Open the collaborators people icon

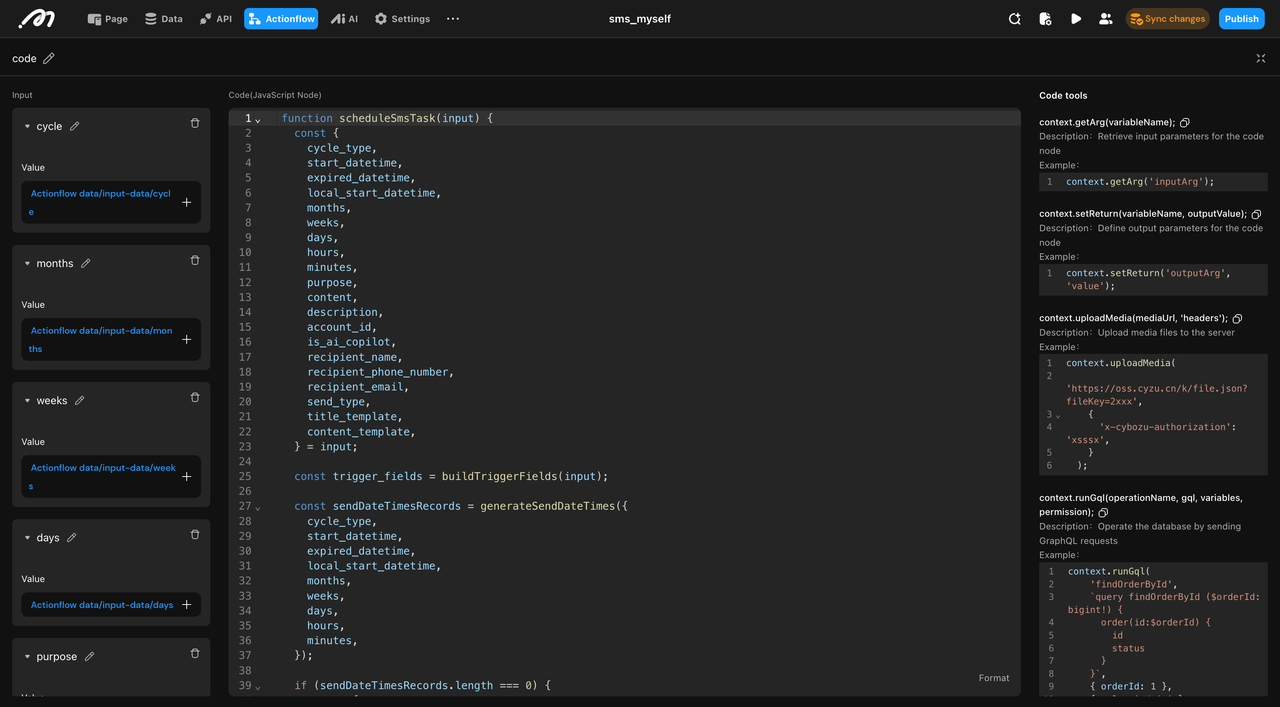[x=1106, y=19]
